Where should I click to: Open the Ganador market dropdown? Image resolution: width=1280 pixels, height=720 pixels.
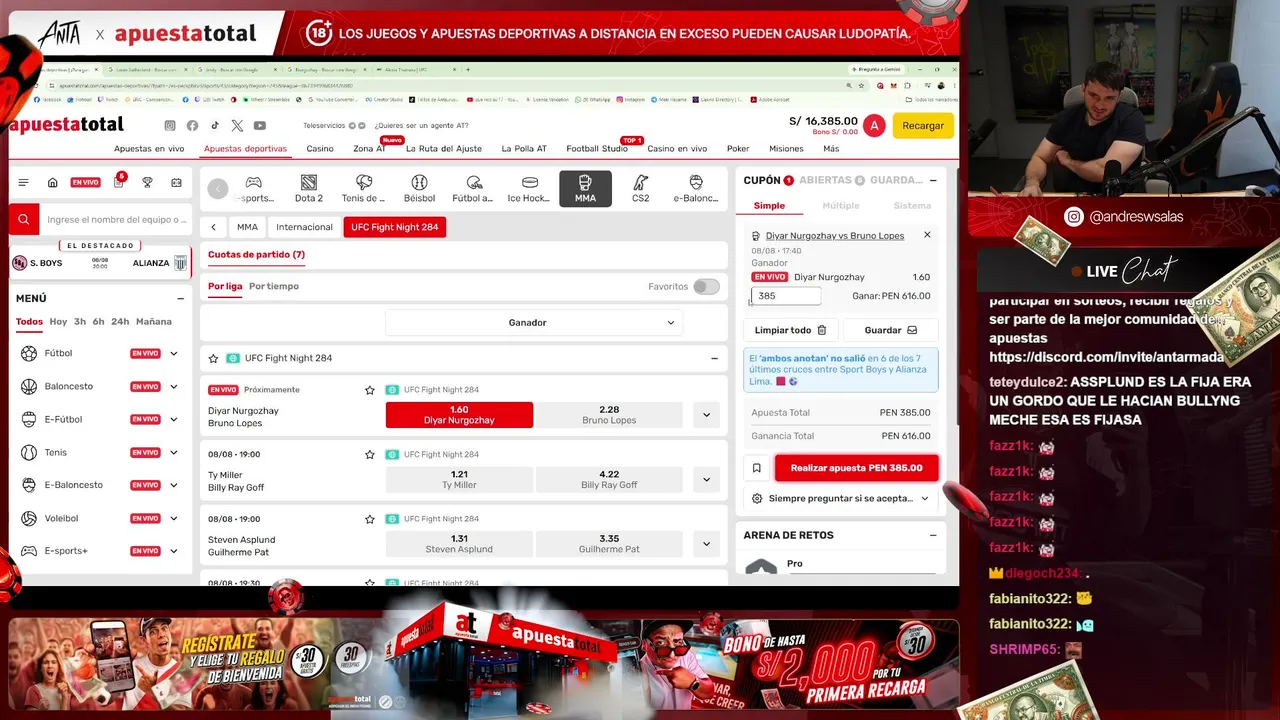click(x=535, y=322)
